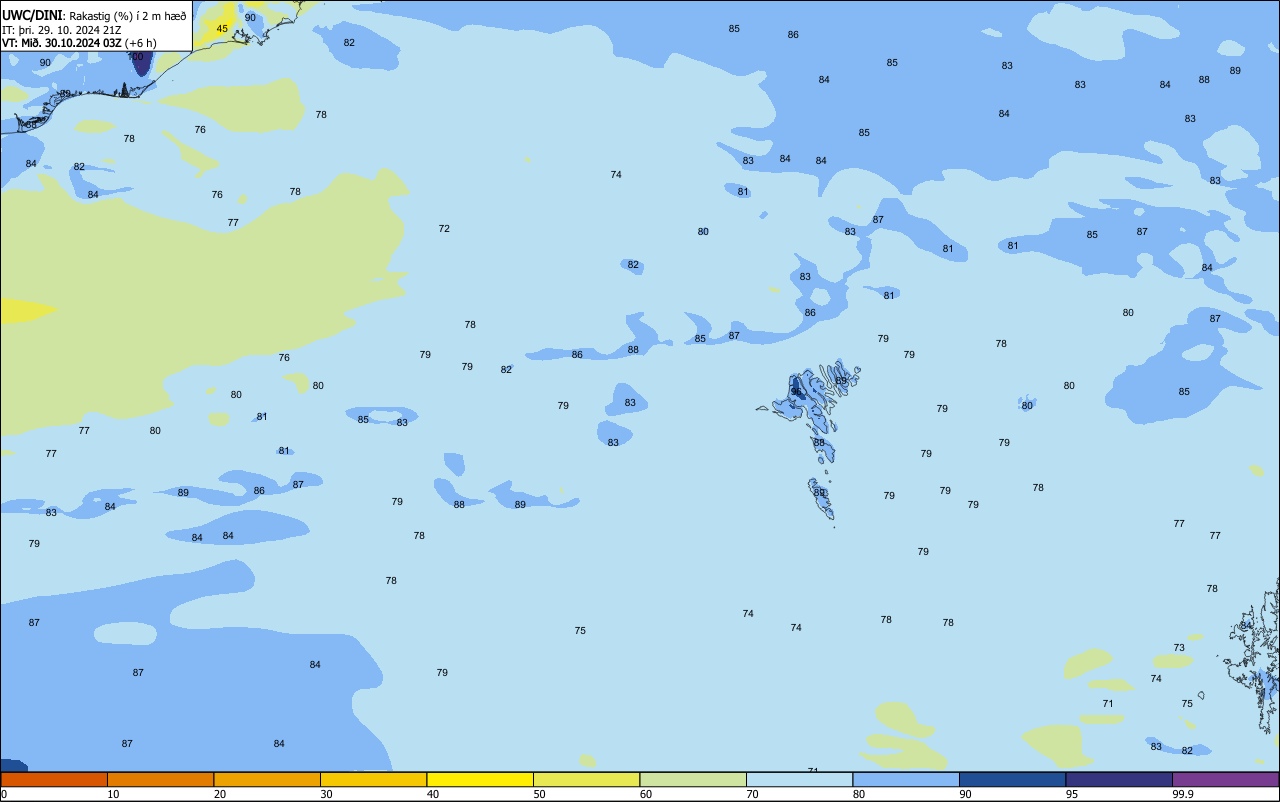
Task: Click legend scale label 70
Action: pos(752,794)
